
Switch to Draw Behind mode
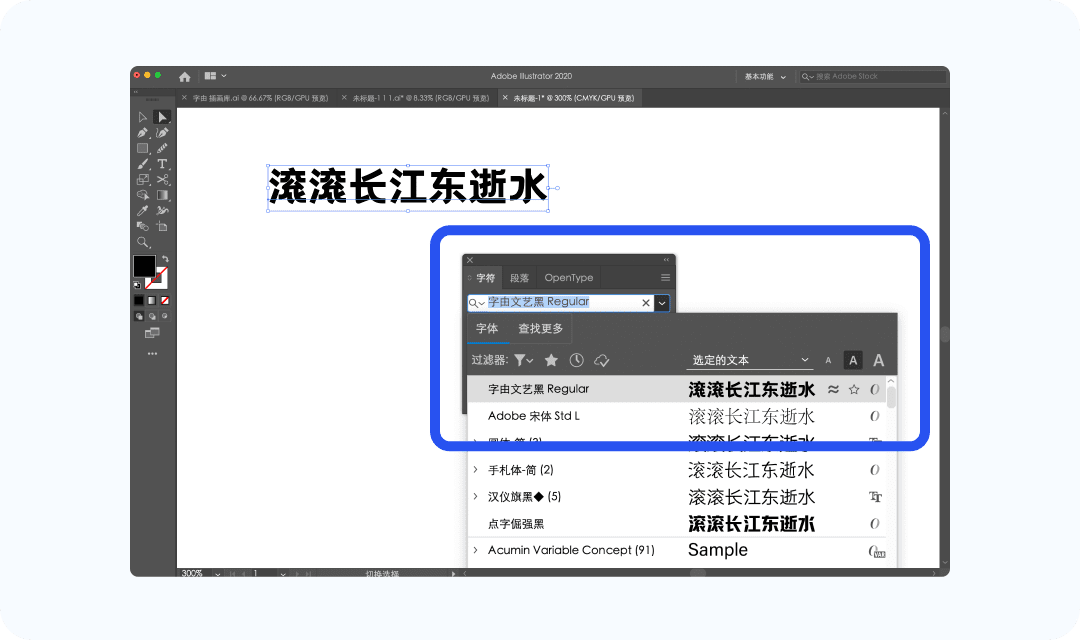coord(152,316)
